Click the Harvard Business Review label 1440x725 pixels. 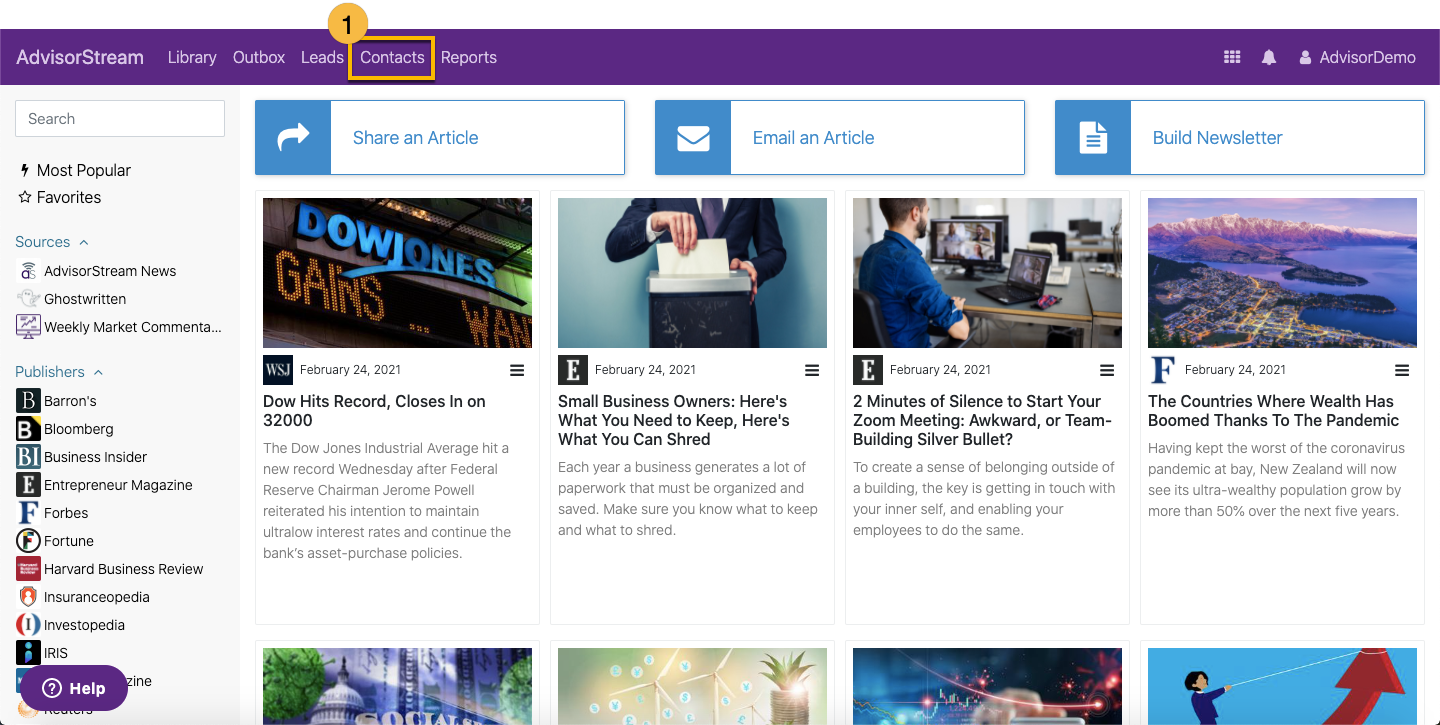[124, 569]
